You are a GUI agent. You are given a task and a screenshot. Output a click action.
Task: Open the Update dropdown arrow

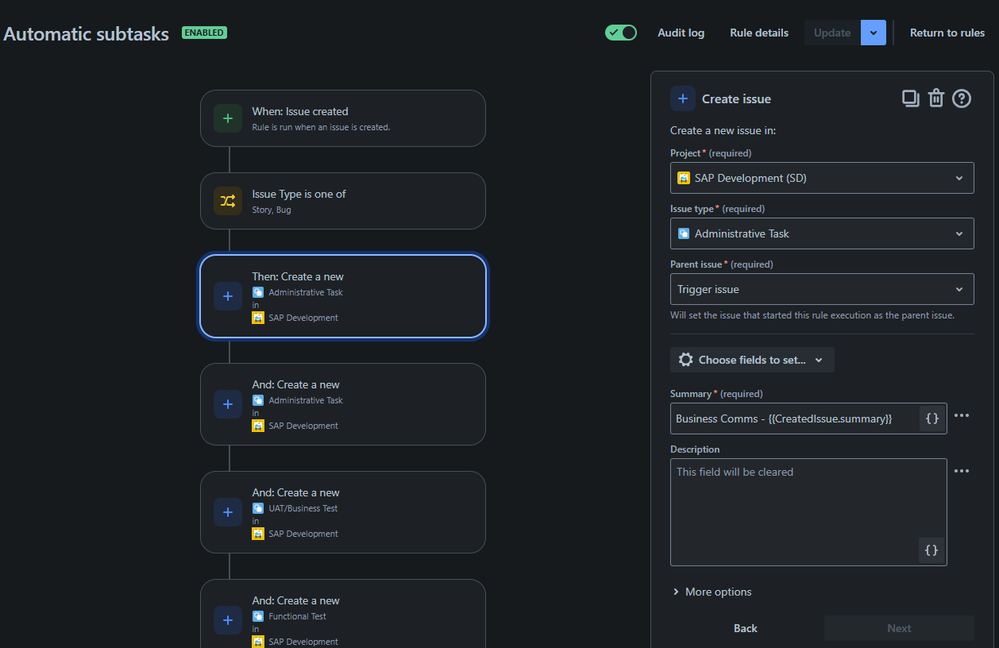[873, 32]
